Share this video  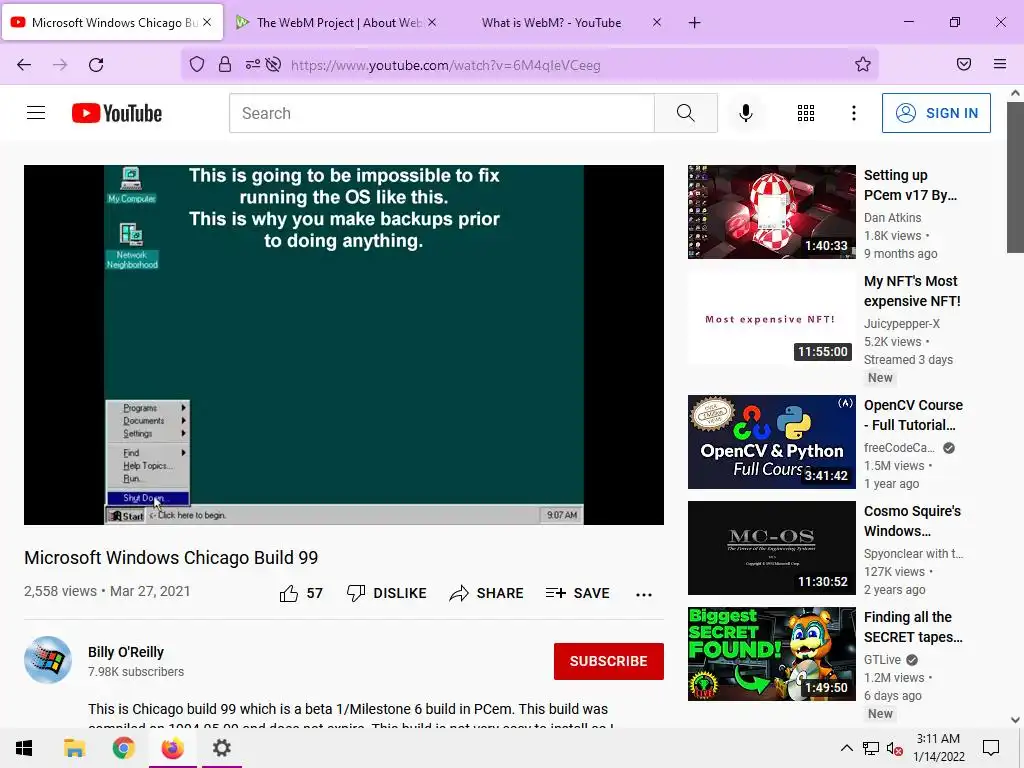[x=487, y=593]
